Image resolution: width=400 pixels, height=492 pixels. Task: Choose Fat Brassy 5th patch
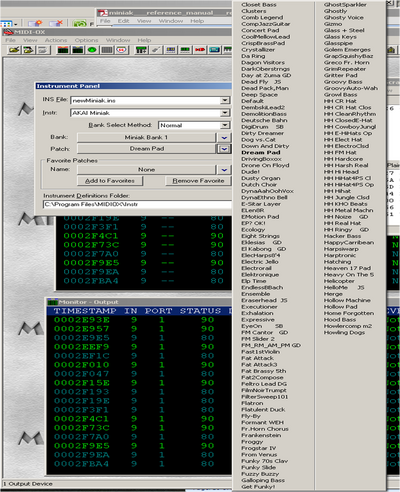click(x=263, y=371)
